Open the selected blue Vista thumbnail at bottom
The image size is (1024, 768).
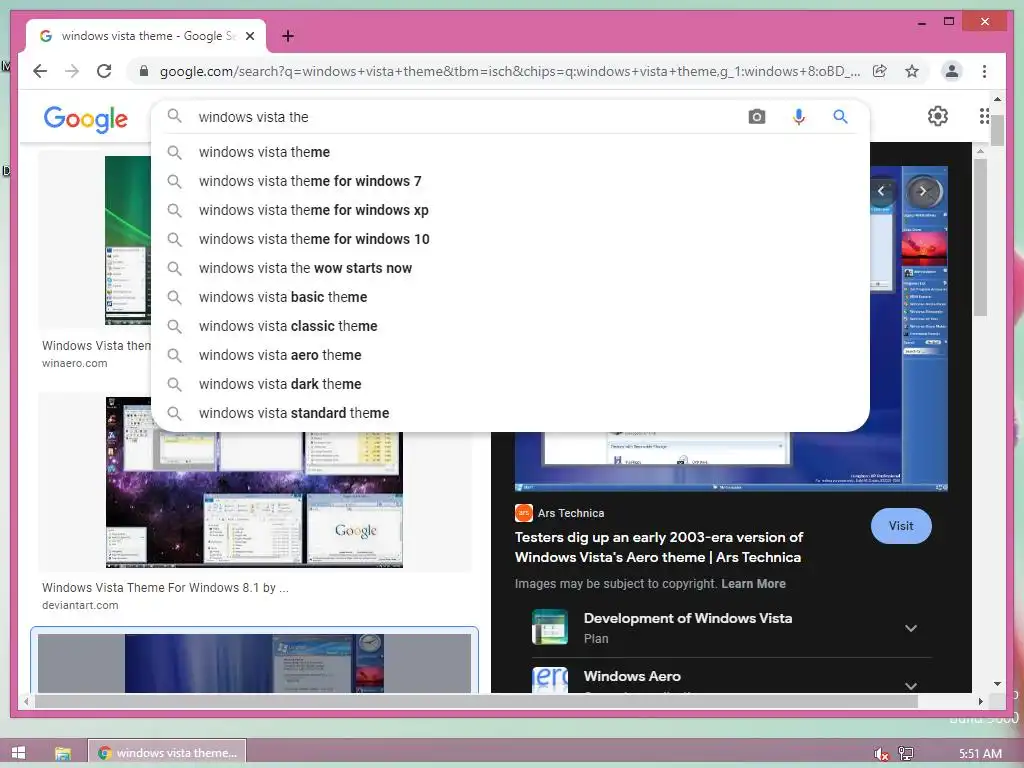pos(255,663)
